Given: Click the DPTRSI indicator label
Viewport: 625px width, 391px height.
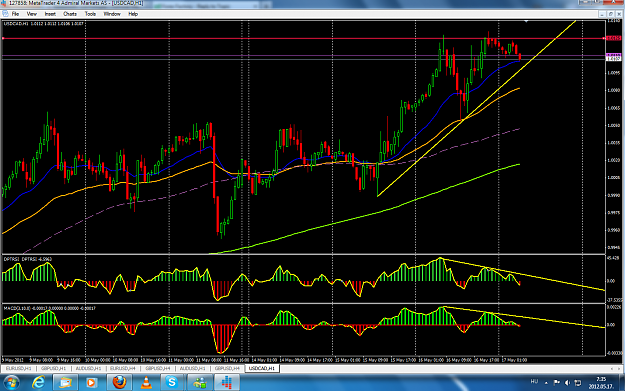Looking at the screenshot, I should [28, 259].
